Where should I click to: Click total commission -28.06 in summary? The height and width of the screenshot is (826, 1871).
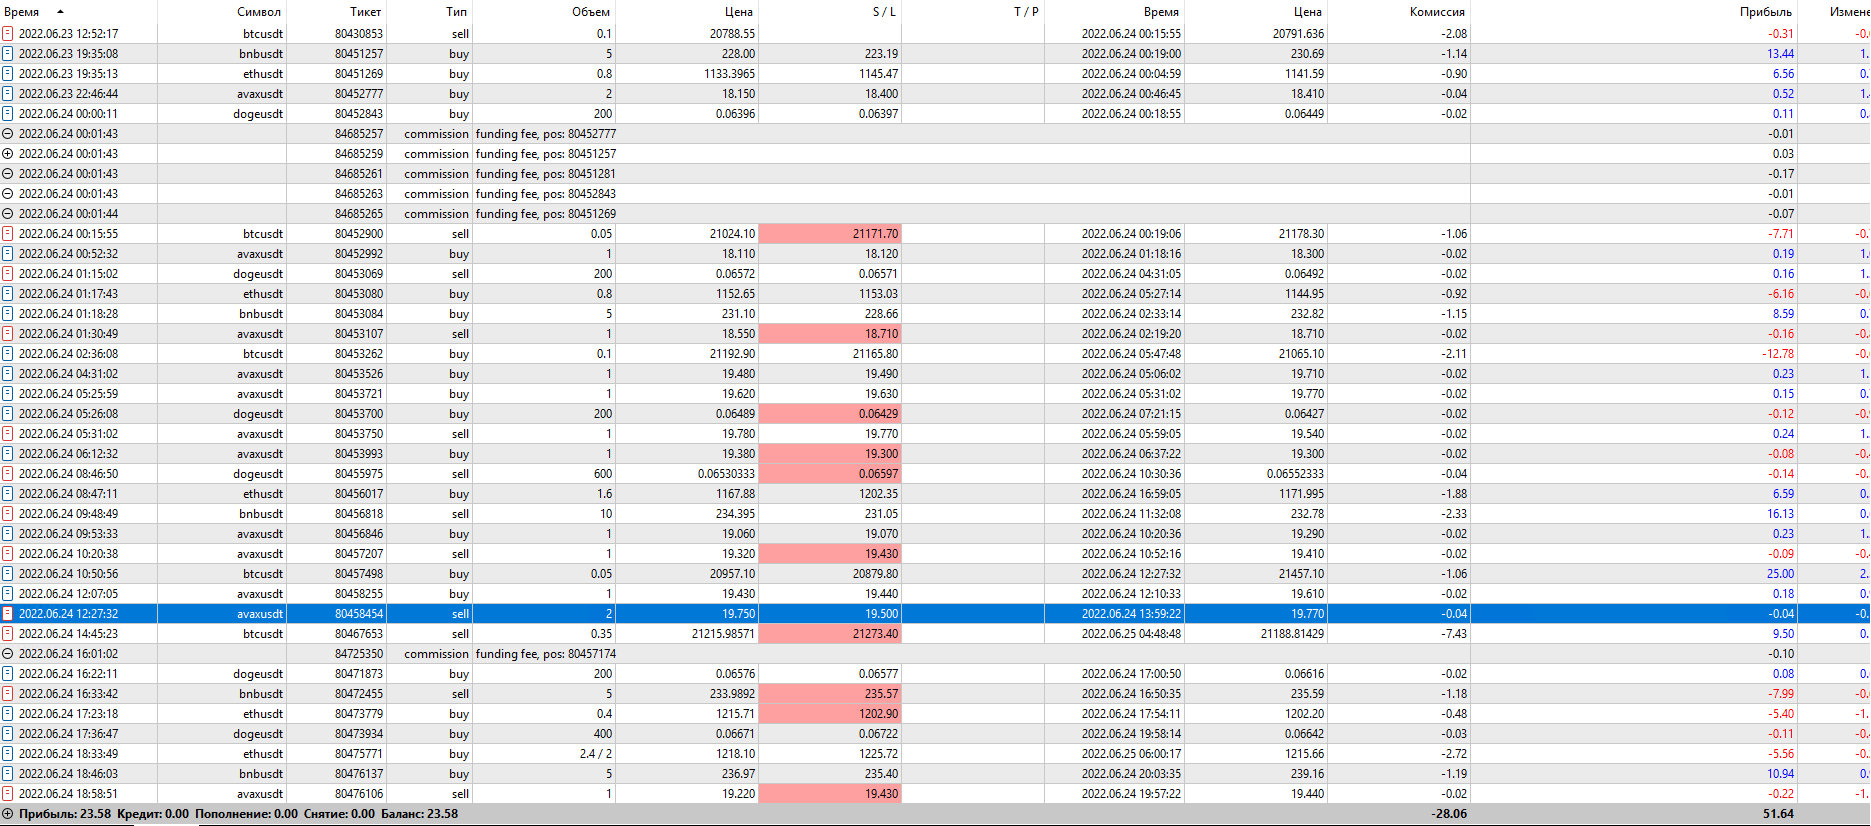[x=1449, y=813]
